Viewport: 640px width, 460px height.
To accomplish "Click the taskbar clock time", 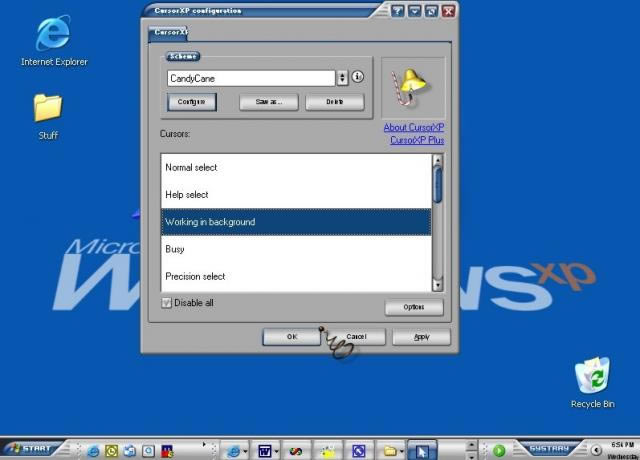I will [x=622, y=444].
